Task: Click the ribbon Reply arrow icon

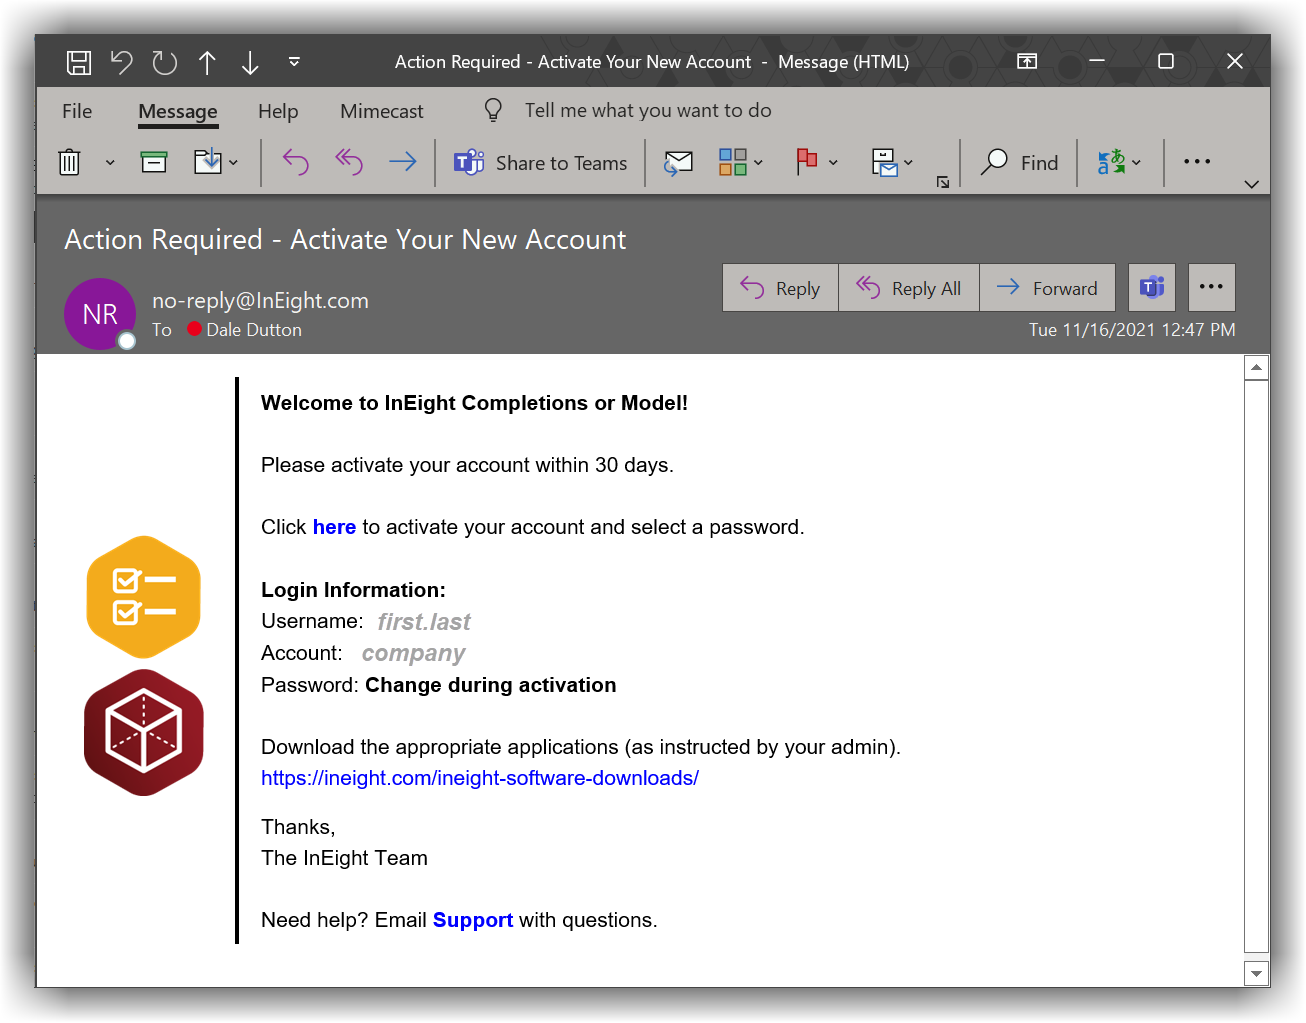Action: (296, 162)
